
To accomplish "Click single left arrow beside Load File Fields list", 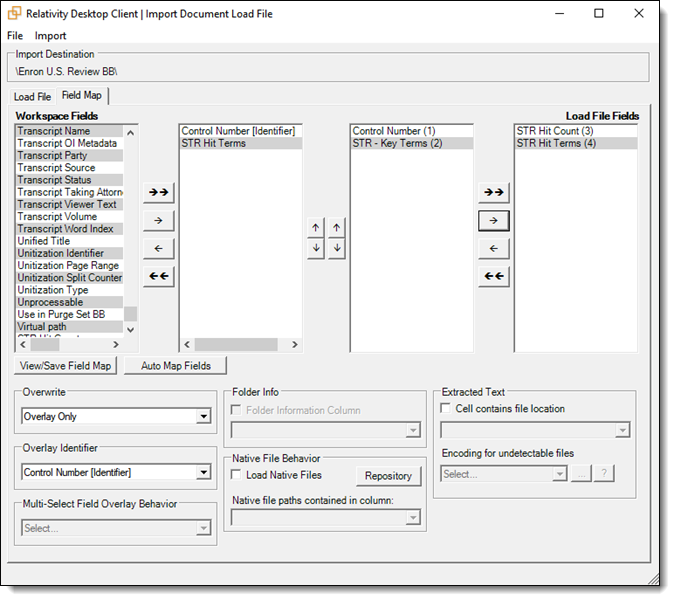I will tap(494, 248).
